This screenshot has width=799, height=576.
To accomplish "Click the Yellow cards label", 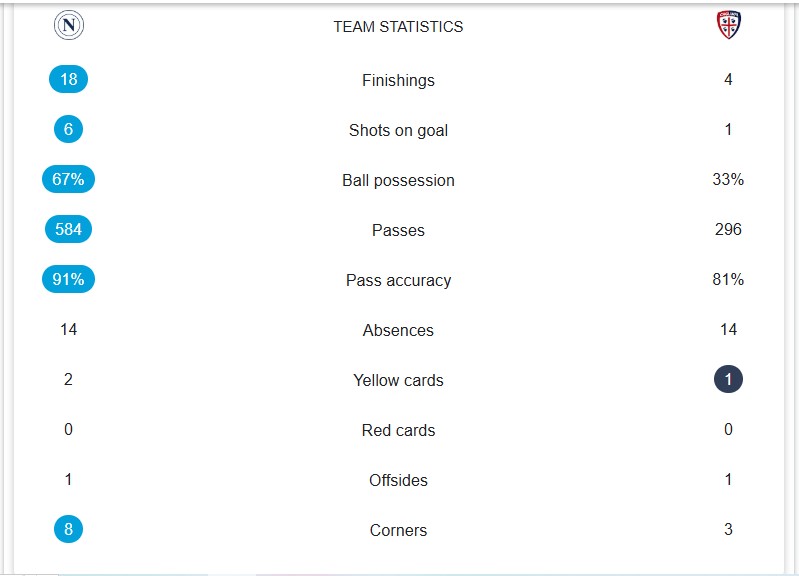I will (x=398, y=380).
